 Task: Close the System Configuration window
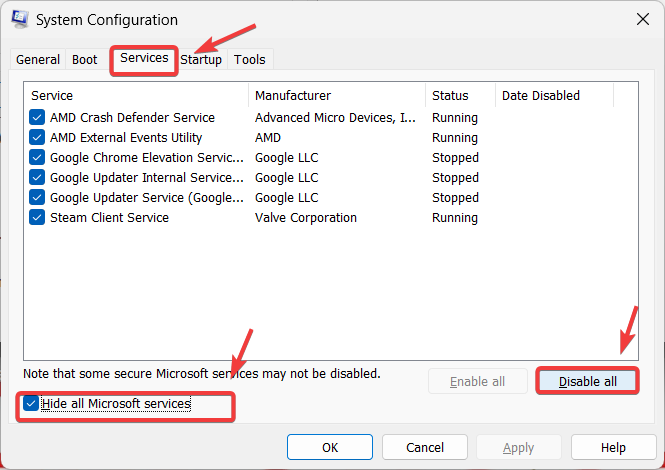click(641, 19)
